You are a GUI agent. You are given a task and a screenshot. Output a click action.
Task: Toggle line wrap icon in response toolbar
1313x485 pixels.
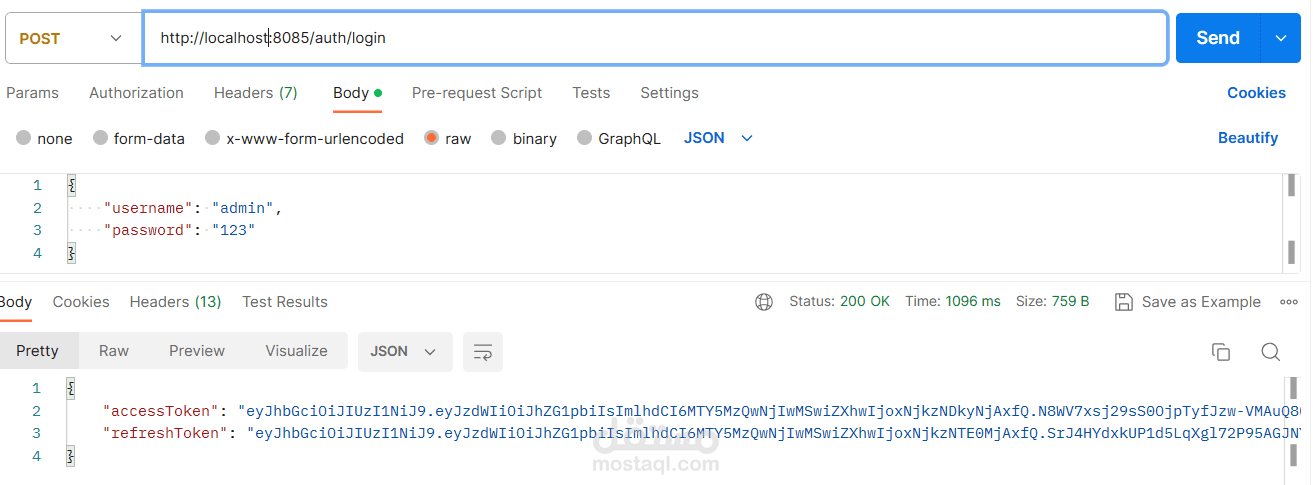pyautogui.click(x=483, y=352)
